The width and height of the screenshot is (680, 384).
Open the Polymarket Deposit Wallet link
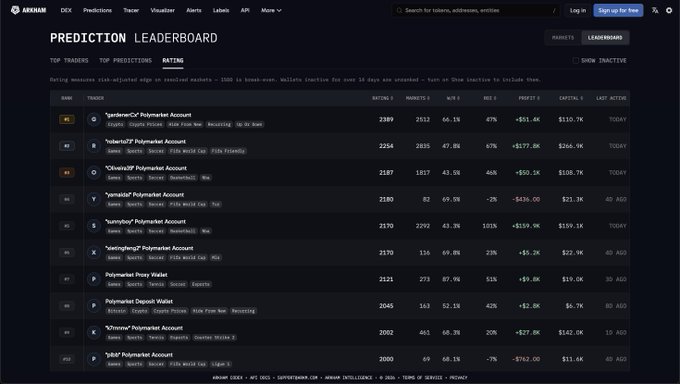[139, 302]
